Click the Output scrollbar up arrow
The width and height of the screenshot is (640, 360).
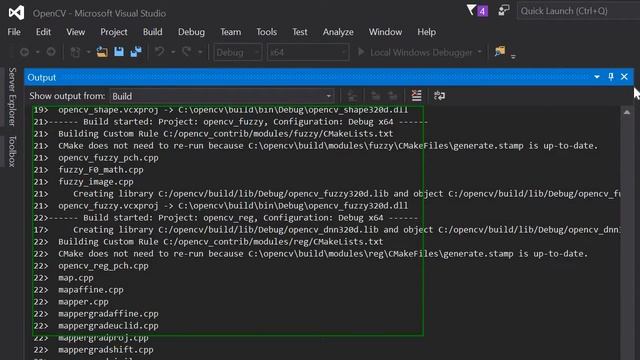pos(627,112)
